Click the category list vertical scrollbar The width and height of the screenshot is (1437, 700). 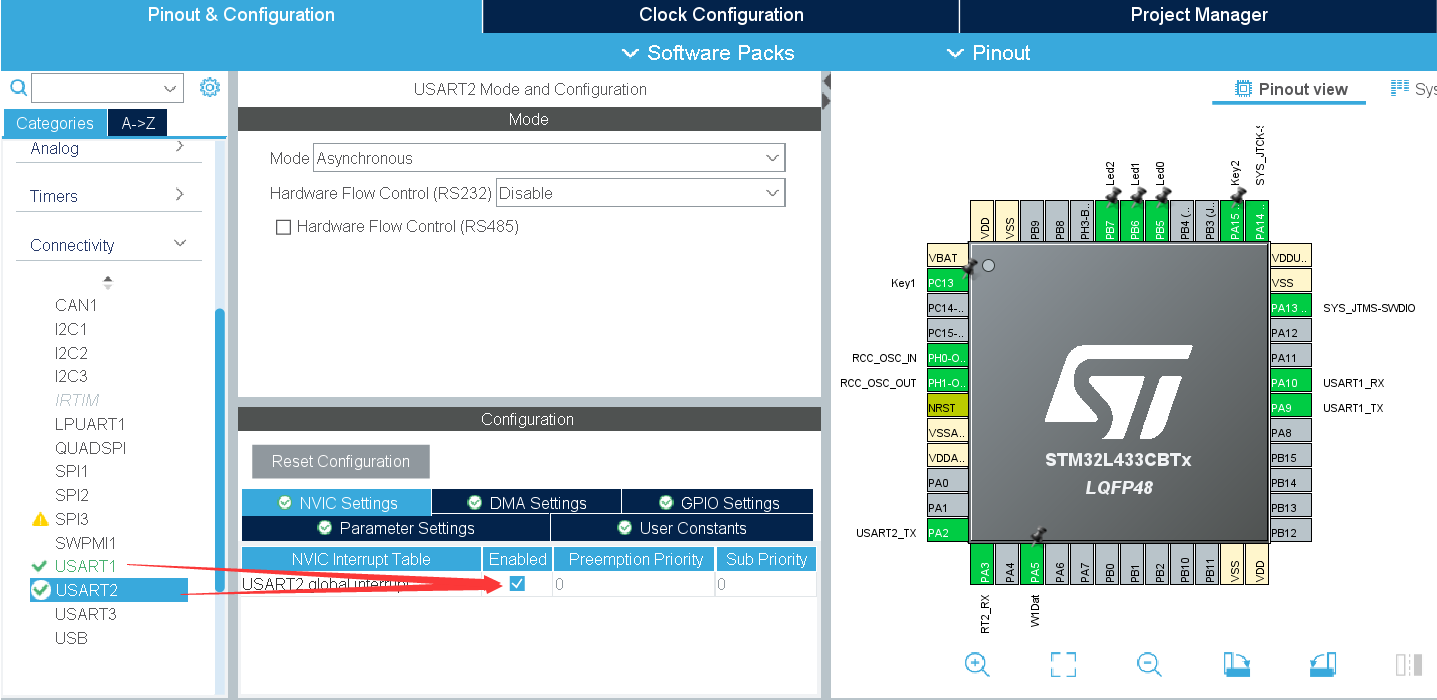pos(220,450)
